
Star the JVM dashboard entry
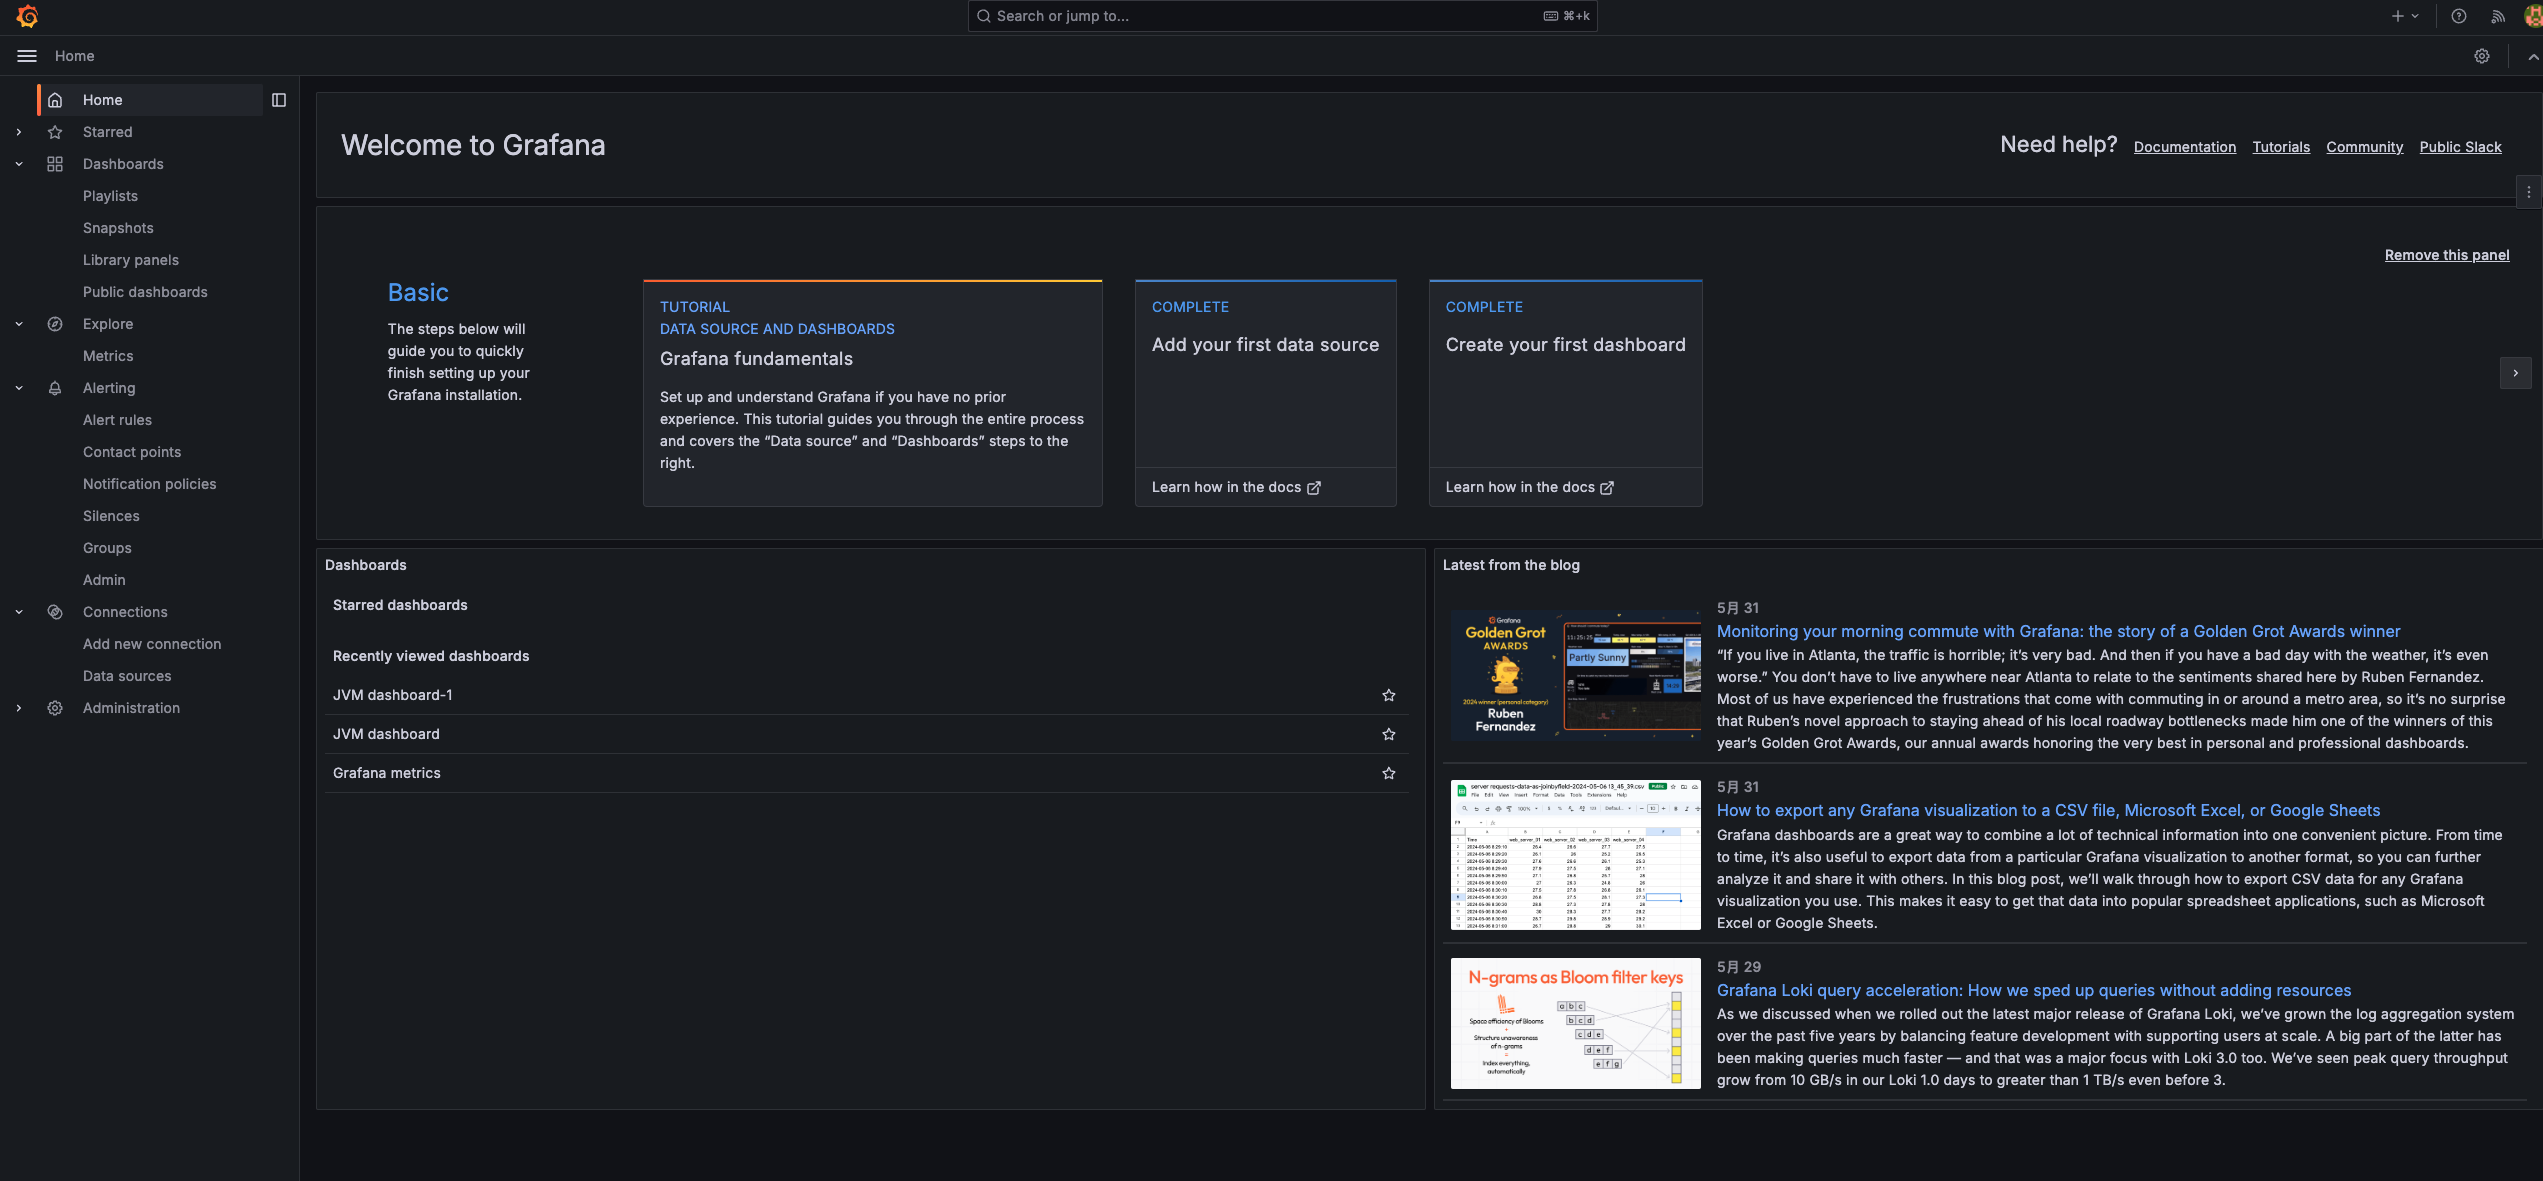pos(1388,734)
